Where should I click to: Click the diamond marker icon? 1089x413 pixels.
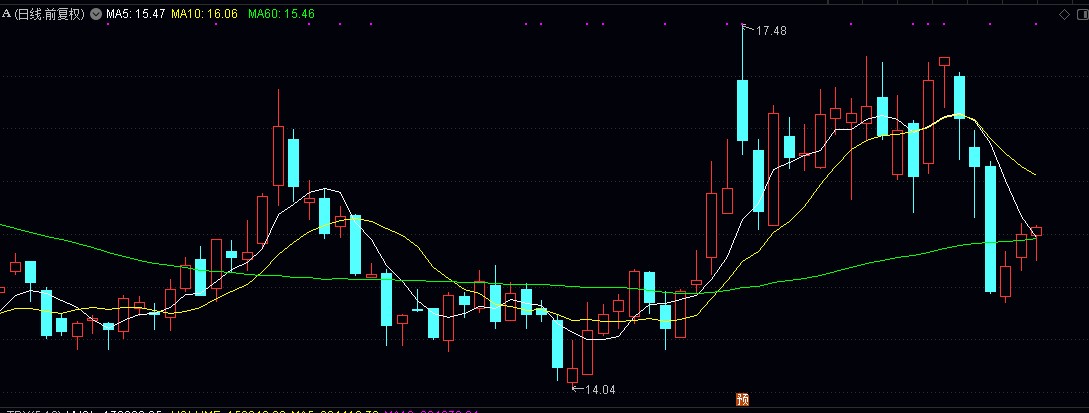[1063, 14]
